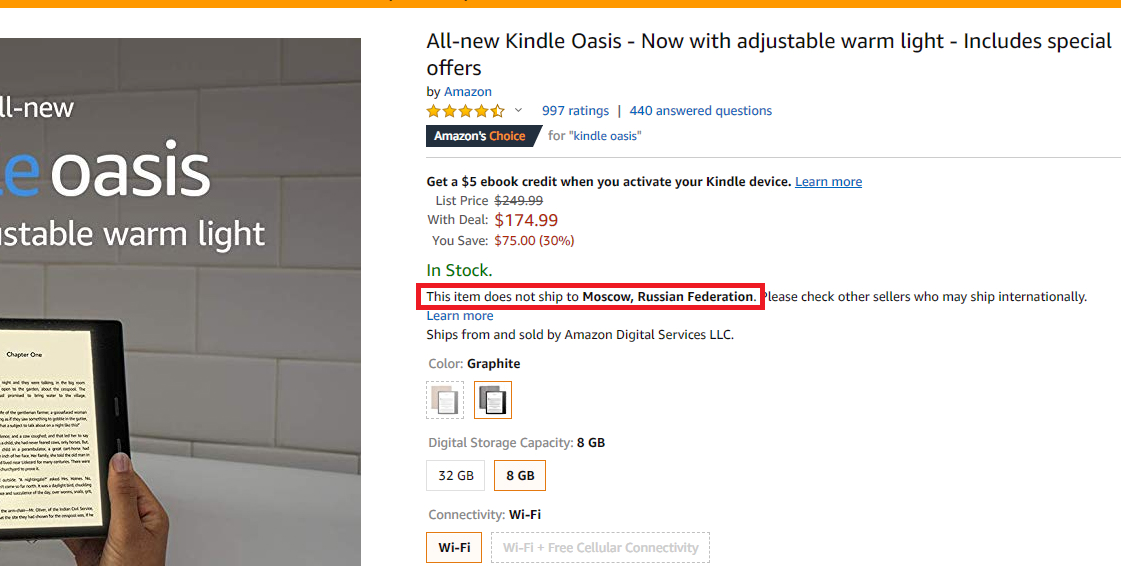This screenshot has width=1121, height=566.
Task: Expand the rating breakdown chevron beside stars
Action: click(x=518, y=110)
